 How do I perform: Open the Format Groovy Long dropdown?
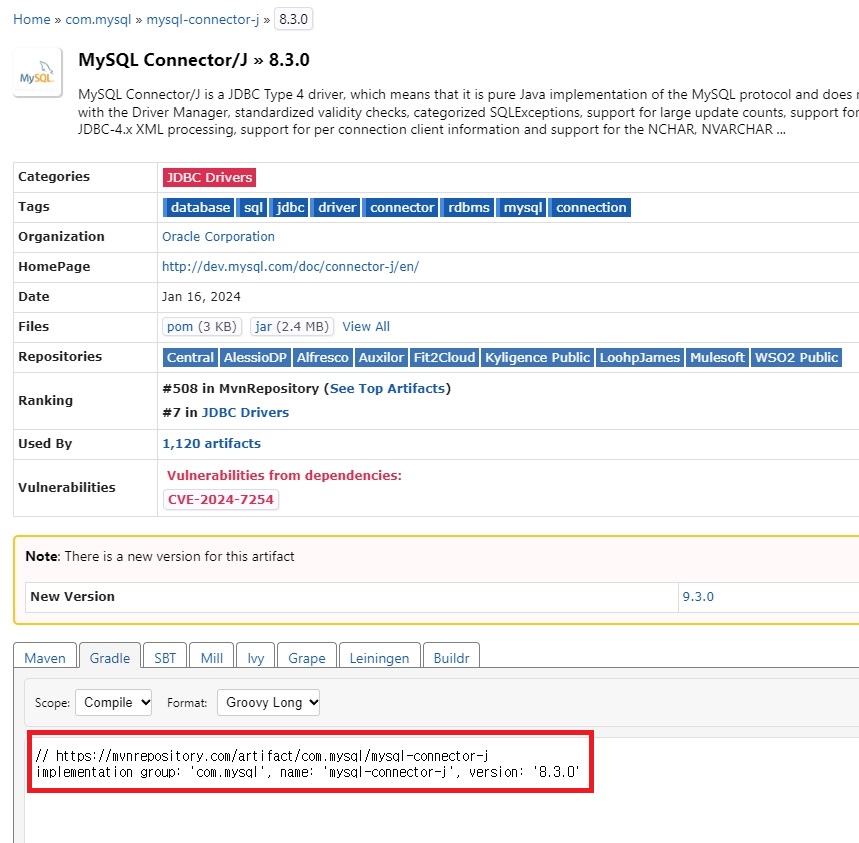[268, 703]
